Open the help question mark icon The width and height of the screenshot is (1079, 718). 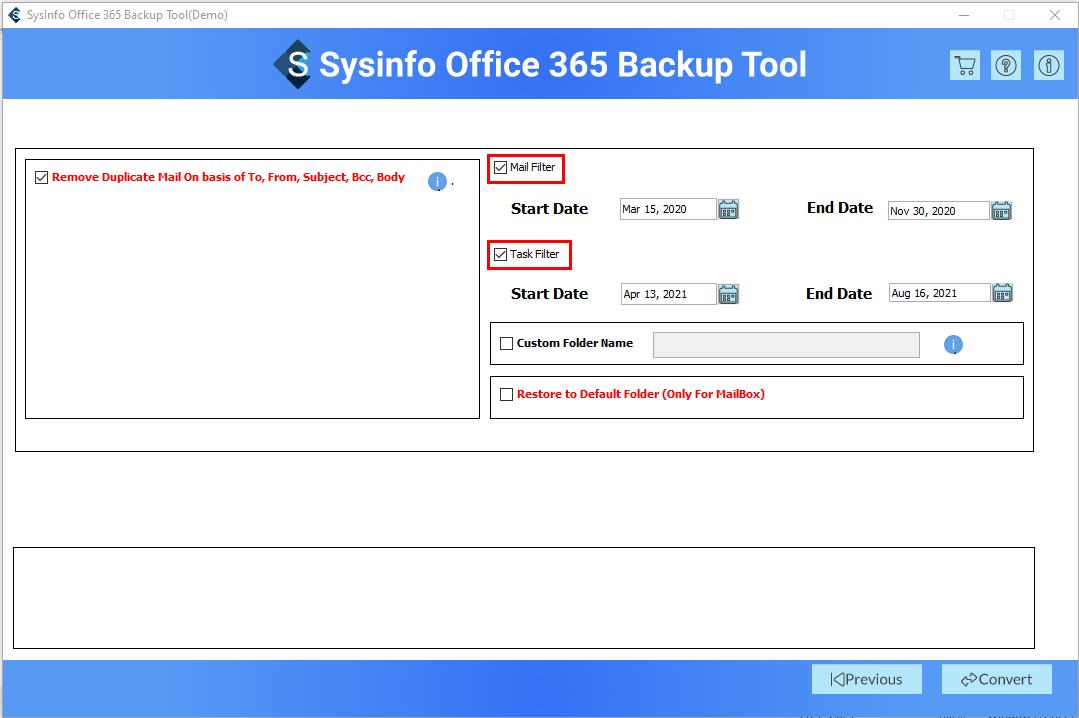(1006, 66)
